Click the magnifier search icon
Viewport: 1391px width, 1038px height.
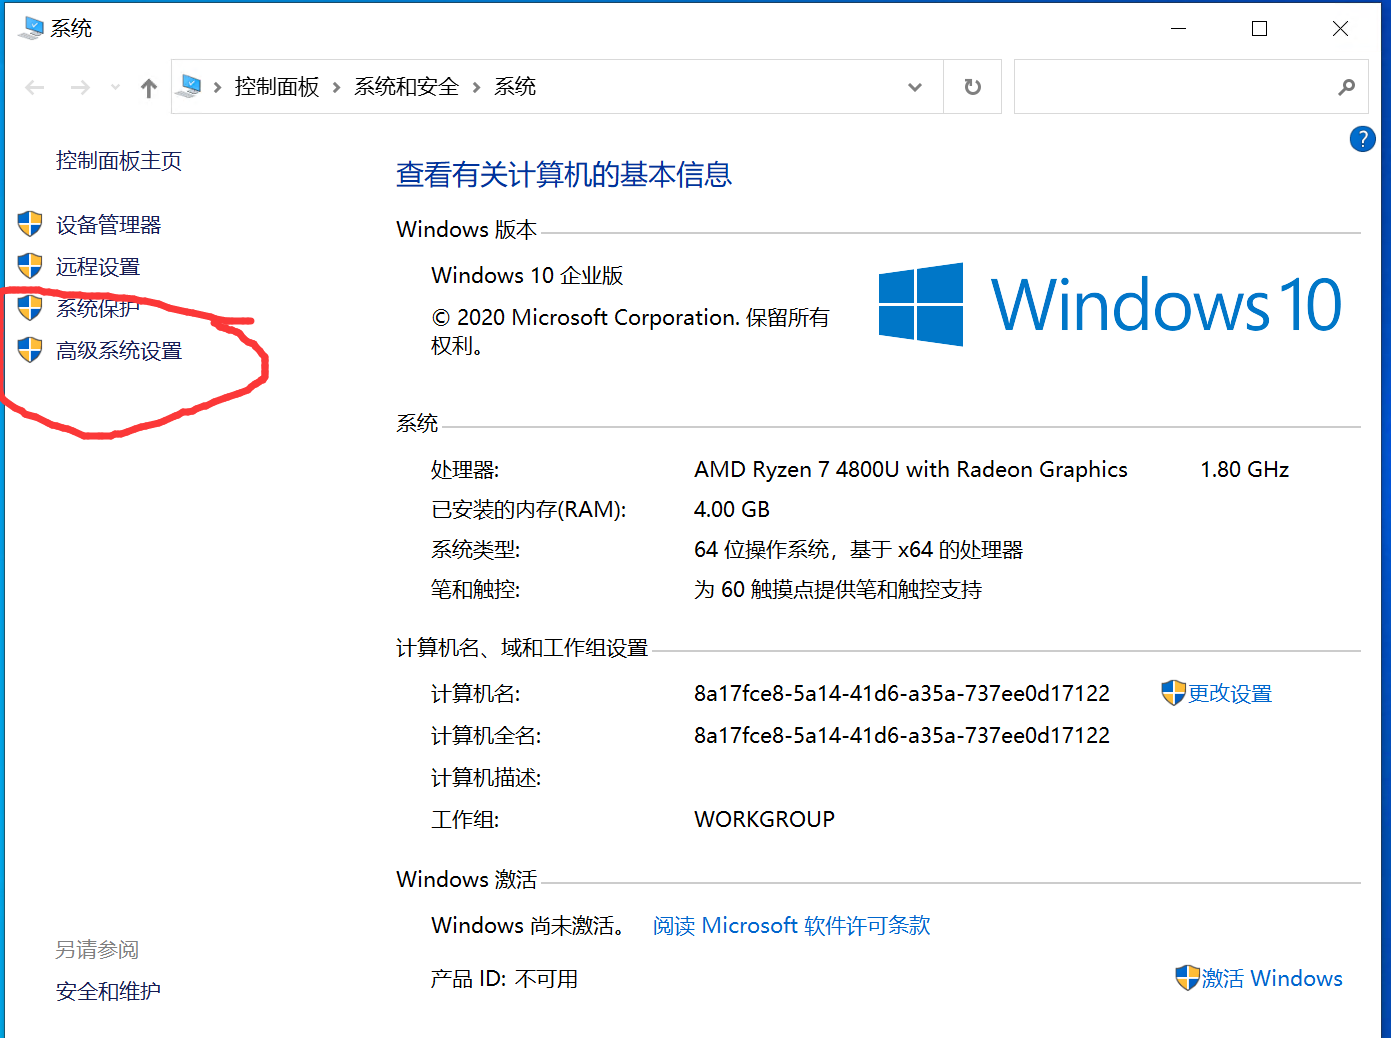click(1347, 87)
